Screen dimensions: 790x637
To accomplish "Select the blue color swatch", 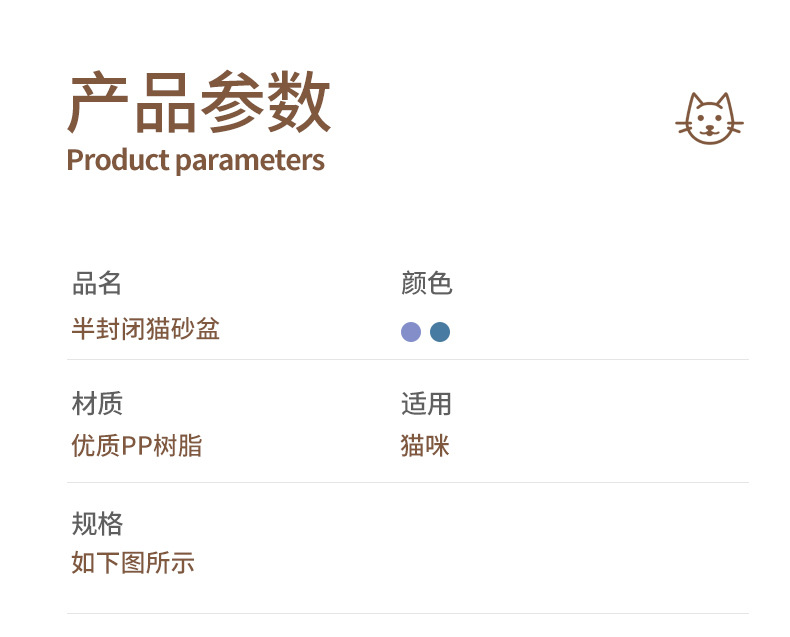I will pos(440,332).
